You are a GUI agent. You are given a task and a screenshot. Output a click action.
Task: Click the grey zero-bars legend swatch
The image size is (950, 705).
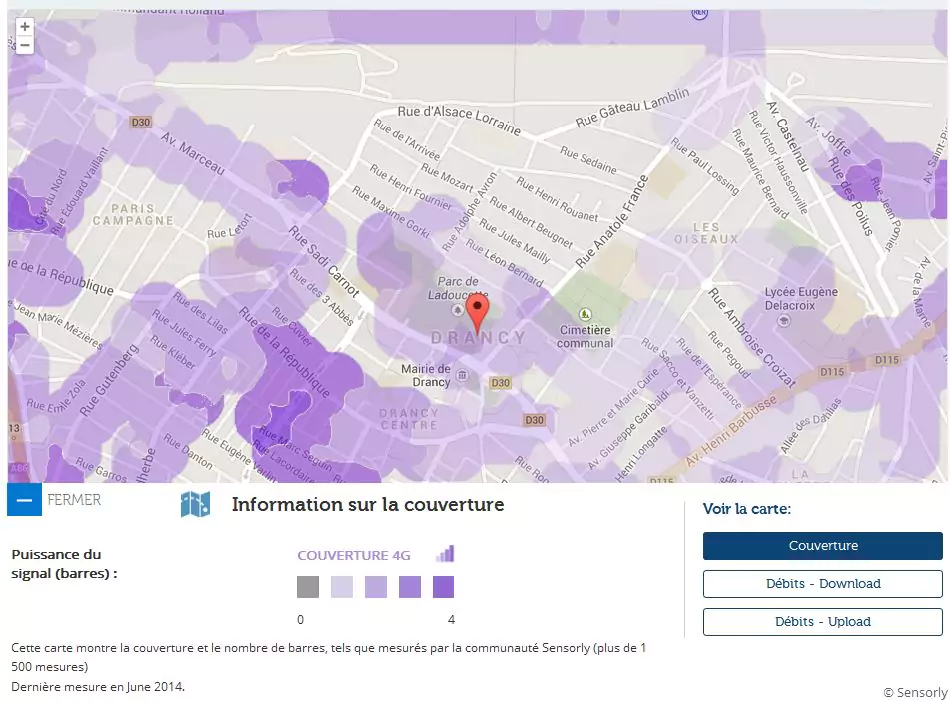(308, 587)
